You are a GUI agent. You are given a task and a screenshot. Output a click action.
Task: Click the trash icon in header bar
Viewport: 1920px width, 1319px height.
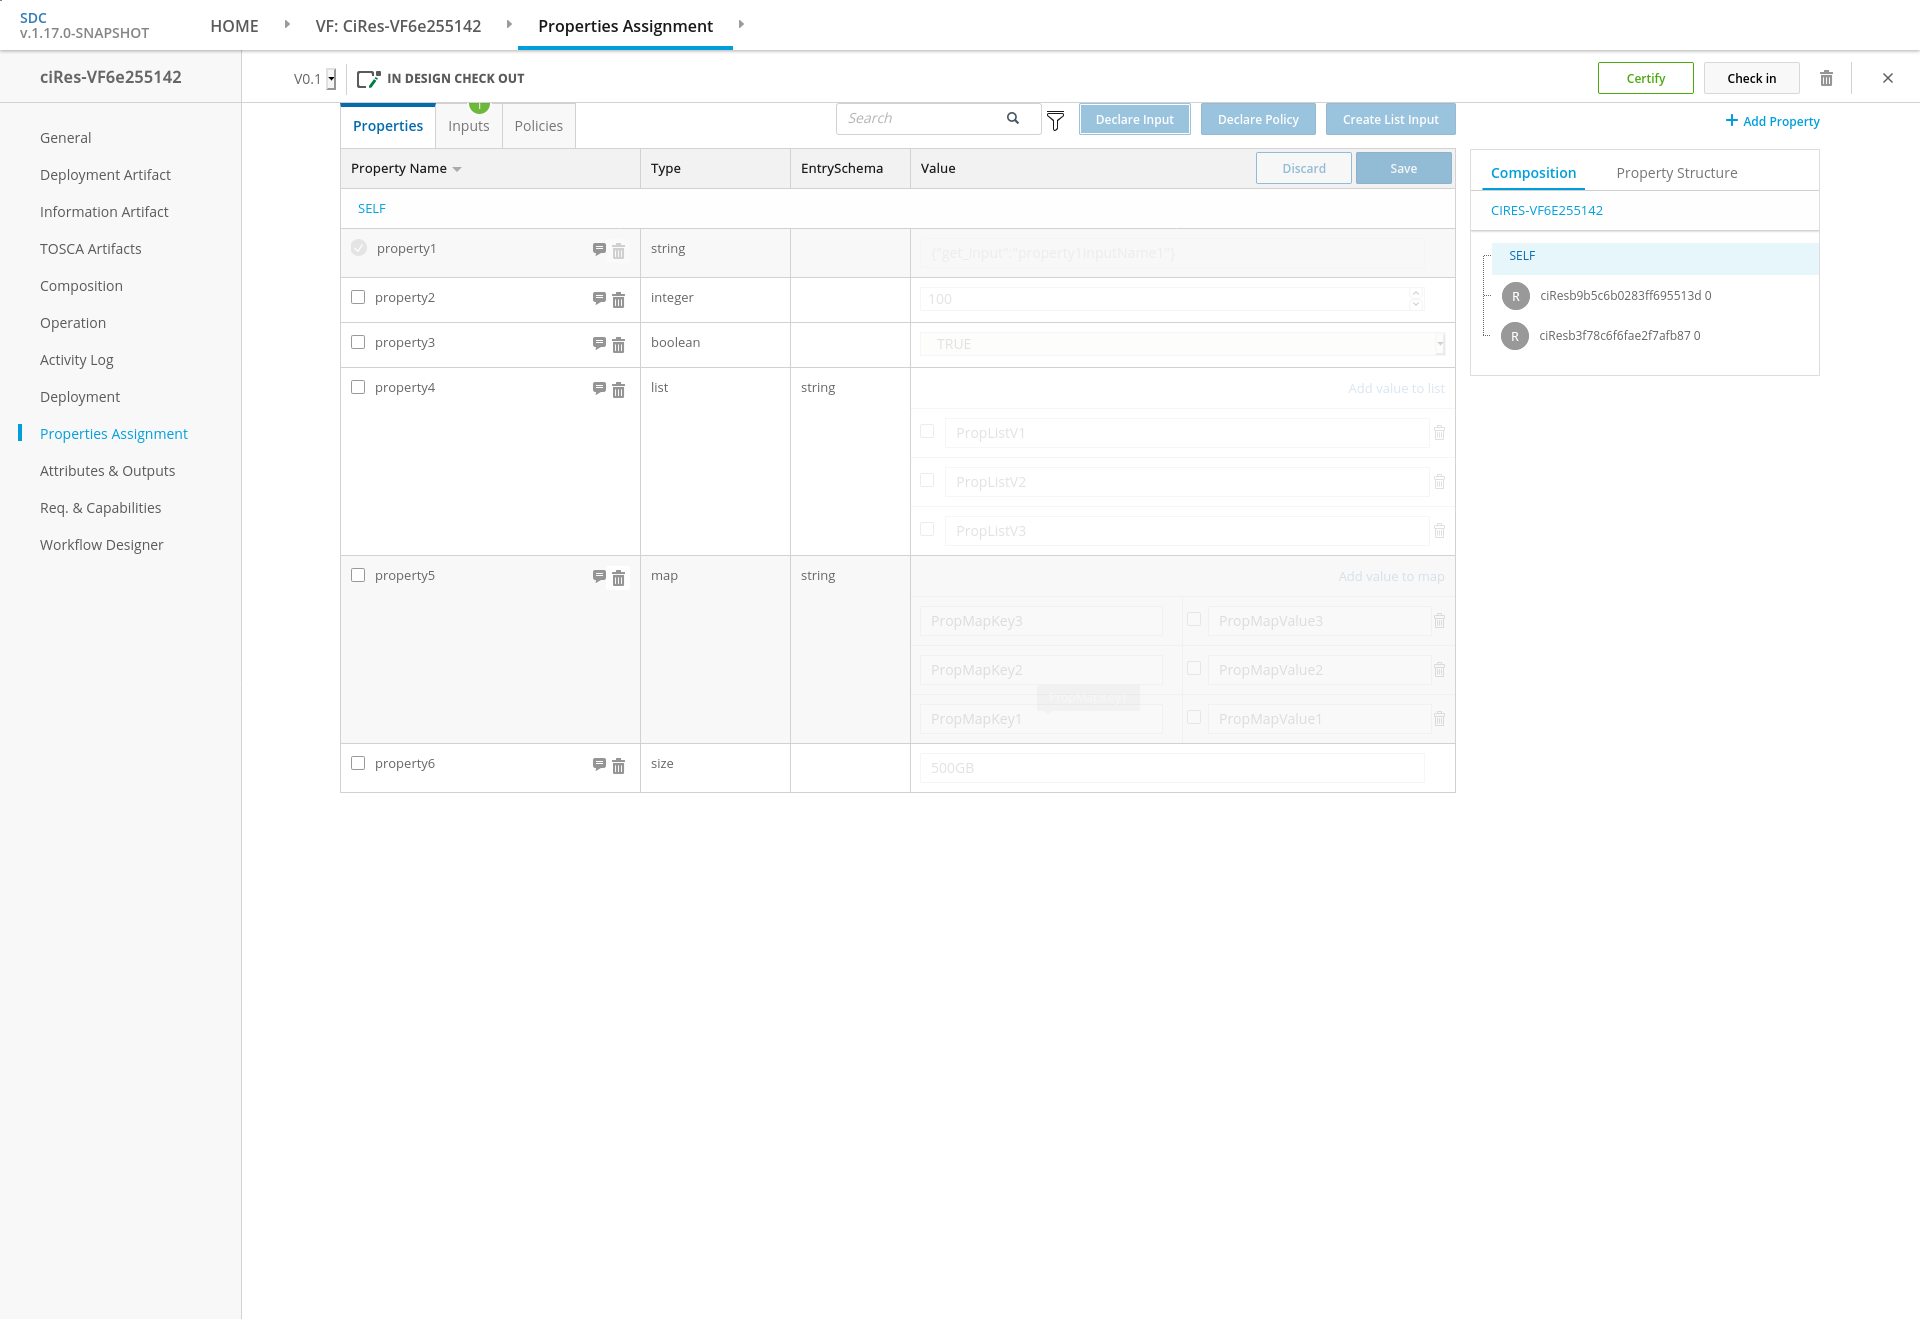coord(1826,78)
